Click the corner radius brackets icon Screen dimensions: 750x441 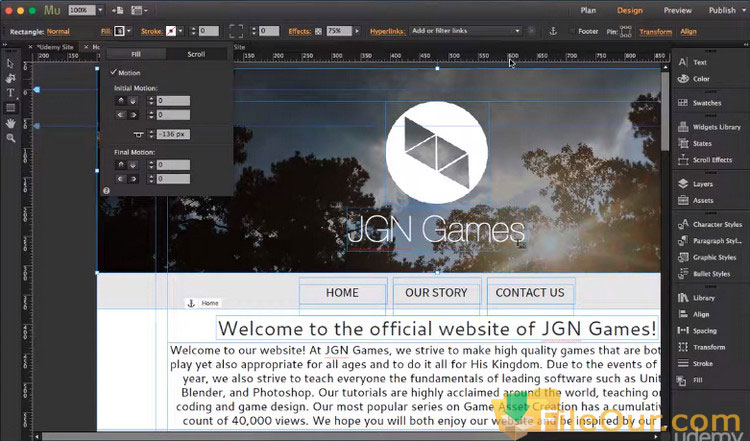236,31
